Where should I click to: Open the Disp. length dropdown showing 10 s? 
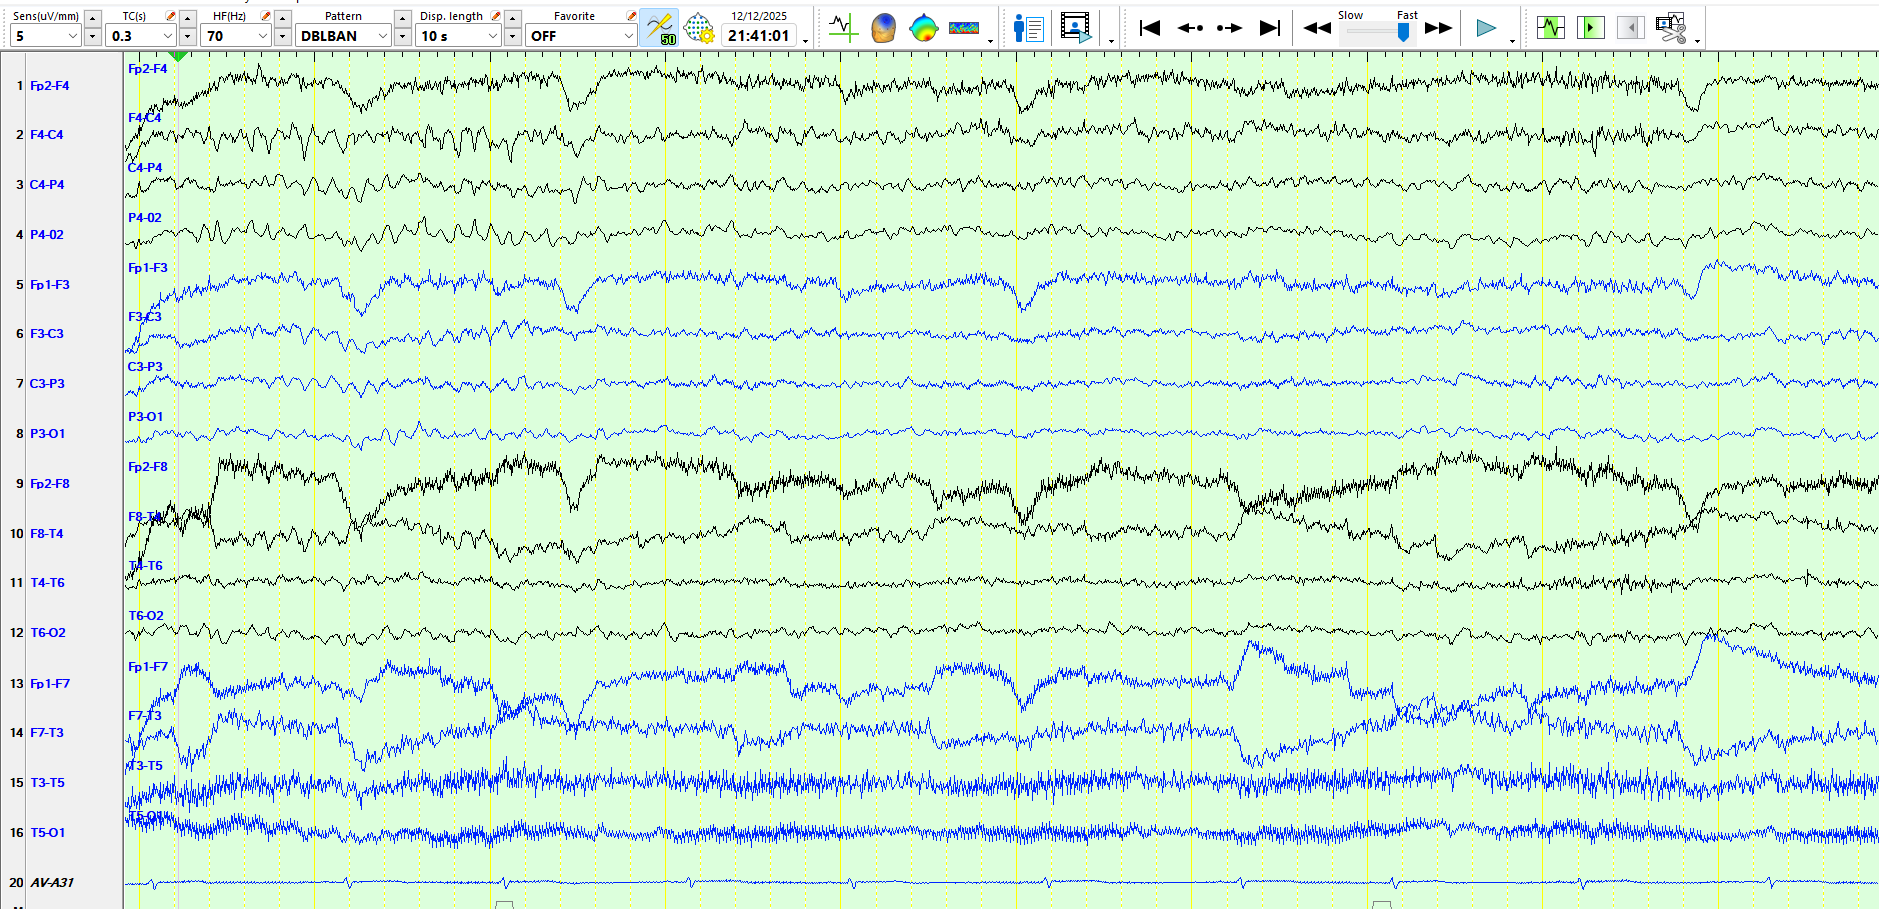[458, 36]
